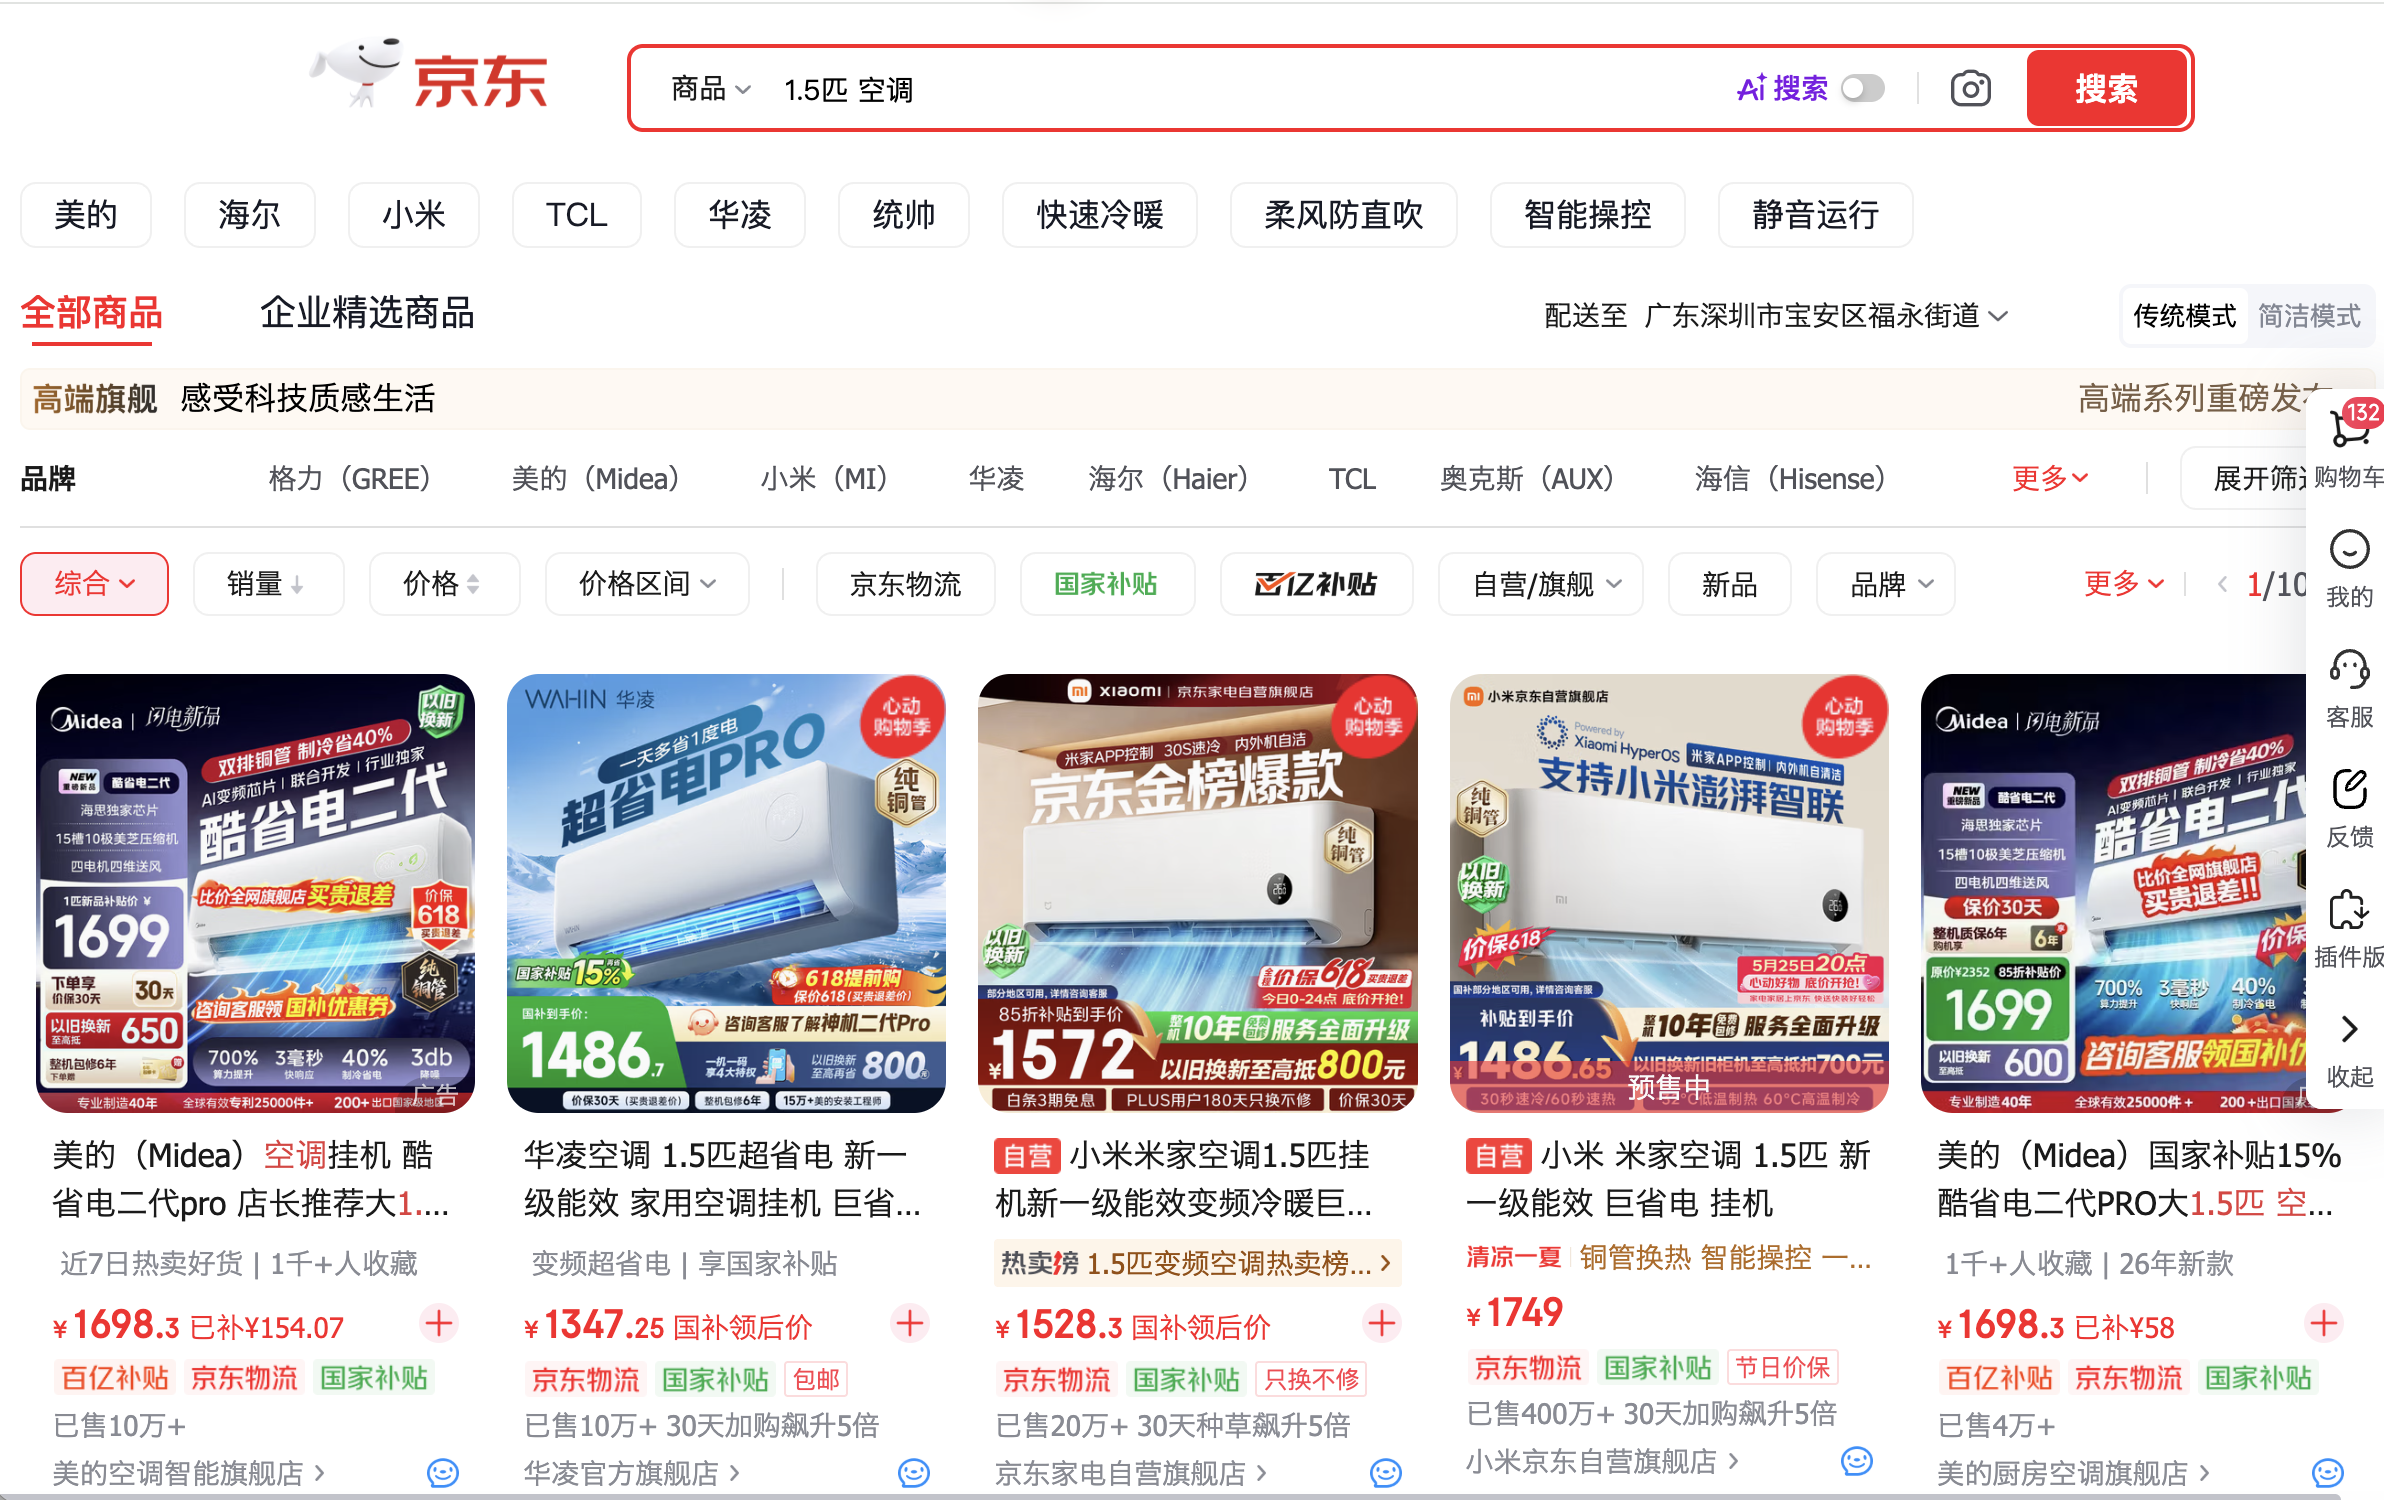Open the 自营/旗舰 dropdown
This screenshot has width=2384, height=1500.
(1540, 584)
